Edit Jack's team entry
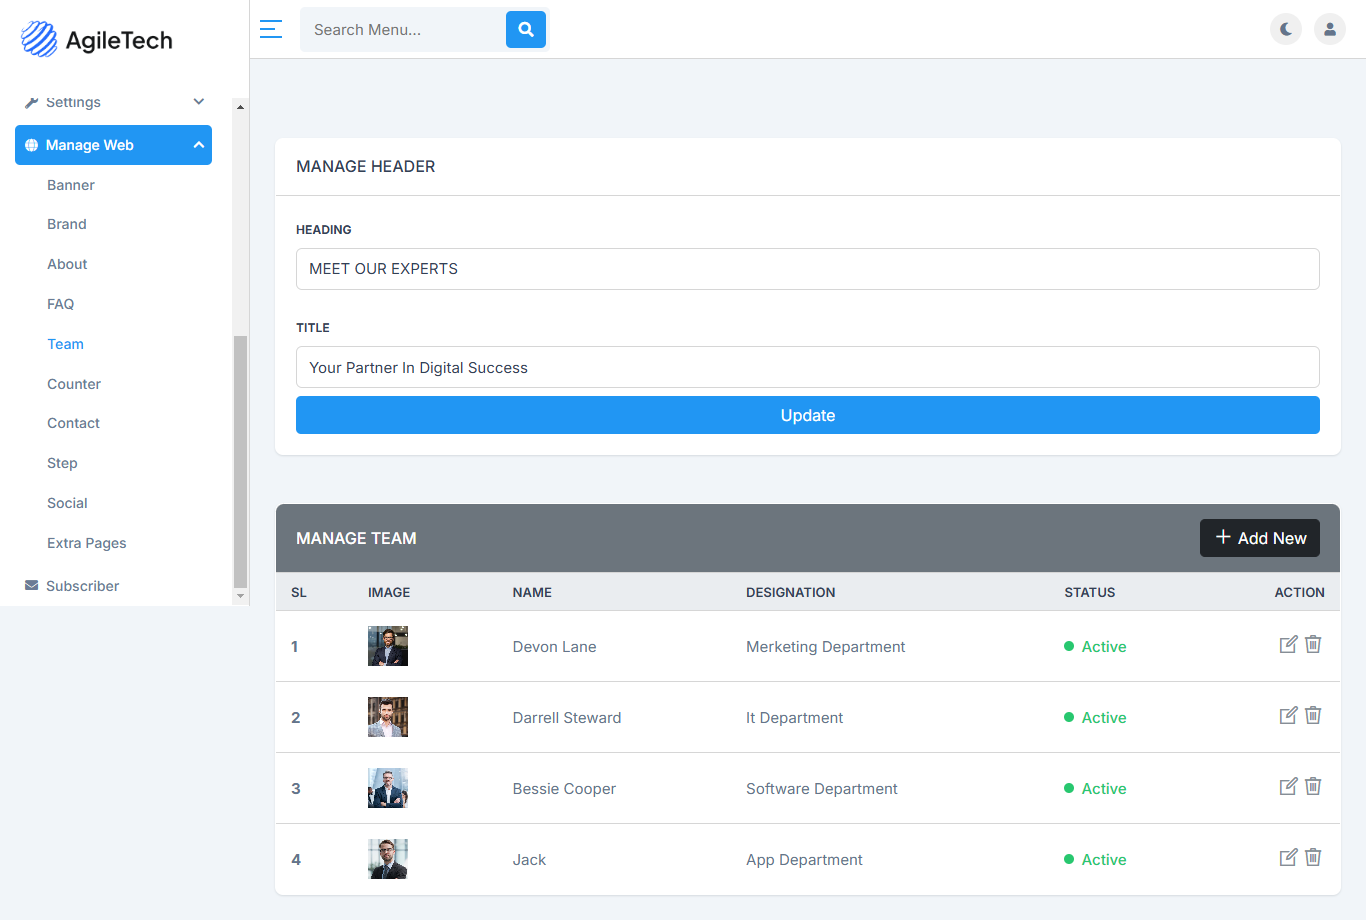The height and width of the screenshot is (921, 1366). [x=1289, y=858]
